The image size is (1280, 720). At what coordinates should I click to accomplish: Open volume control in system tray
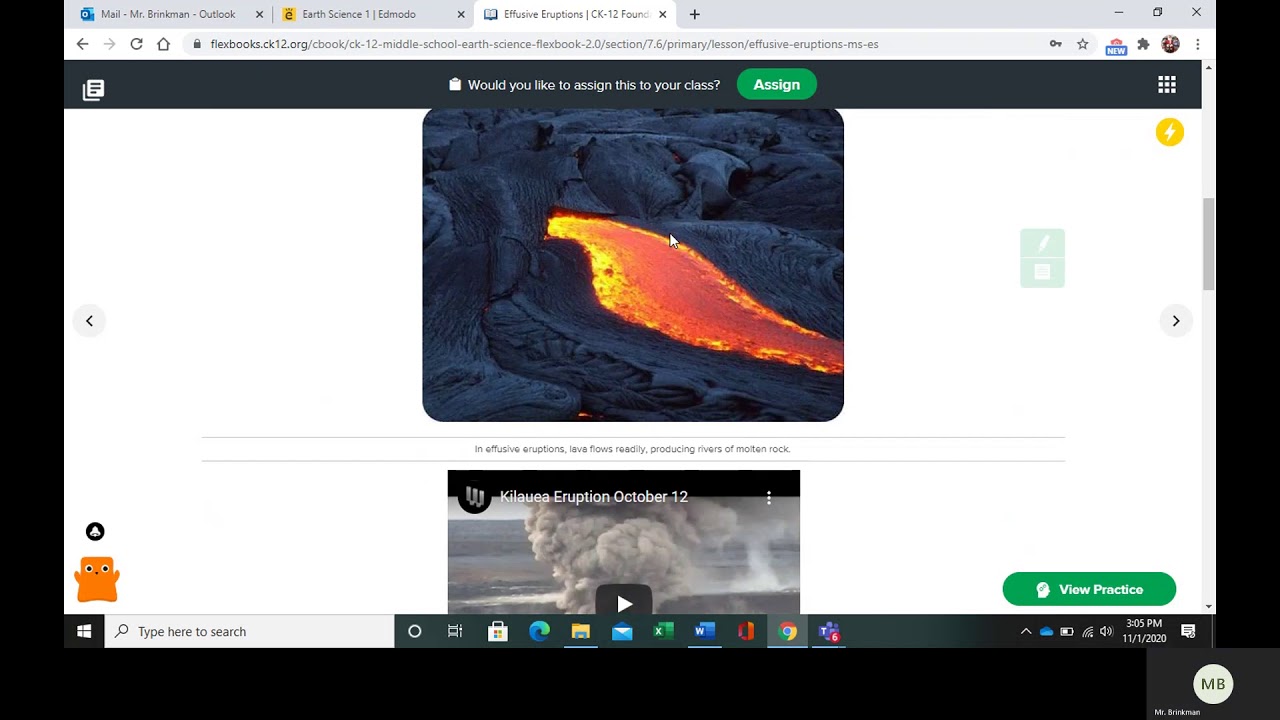(x=1106, y=631)
